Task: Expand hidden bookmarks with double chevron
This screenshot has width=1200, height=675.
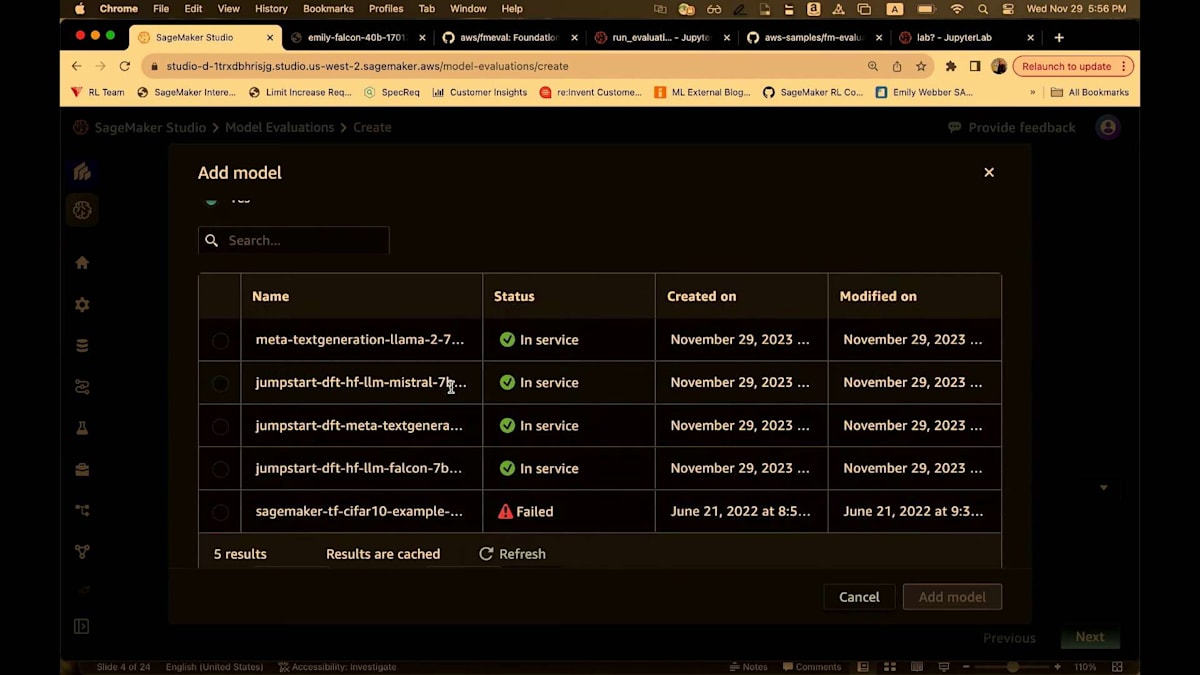Action: coord(1032,92)
